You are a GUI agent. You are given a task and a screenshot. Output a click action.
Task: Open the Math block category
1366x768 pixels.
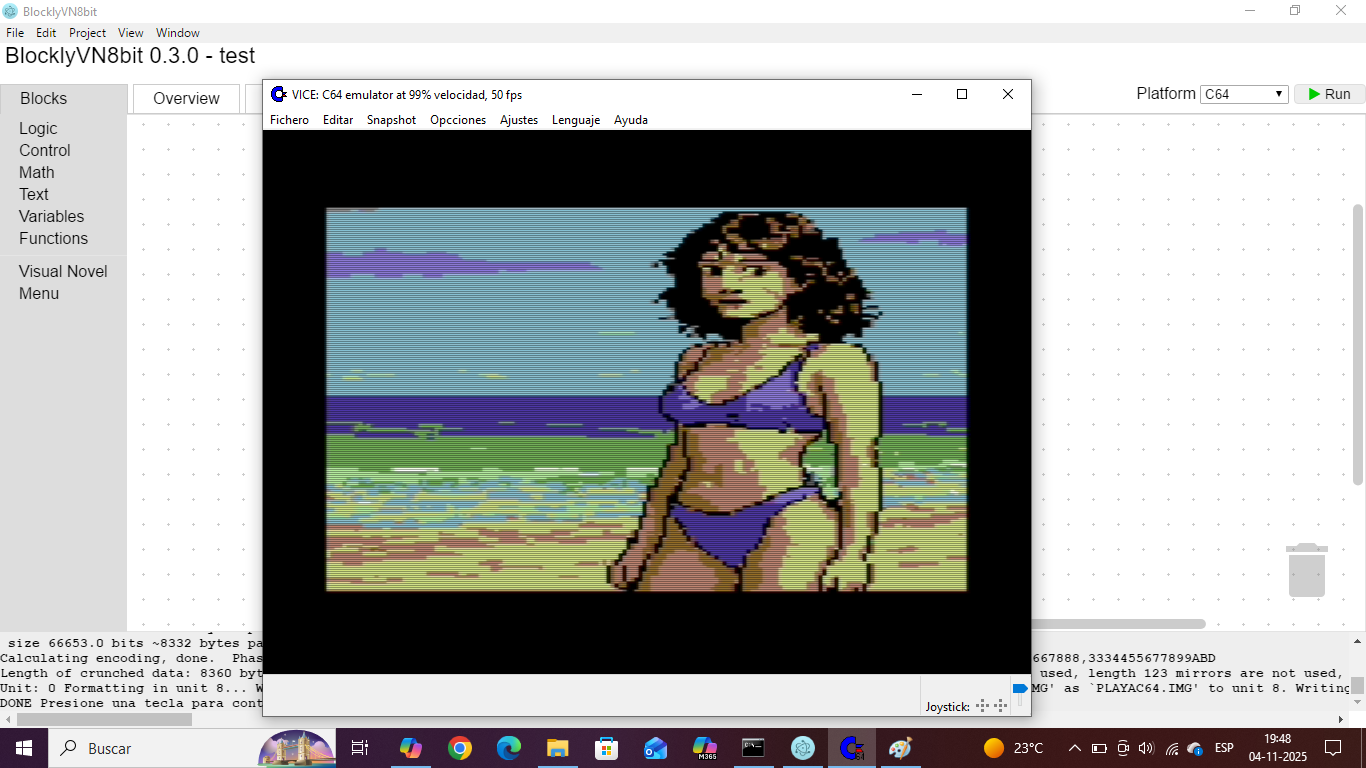click(37, 172)
